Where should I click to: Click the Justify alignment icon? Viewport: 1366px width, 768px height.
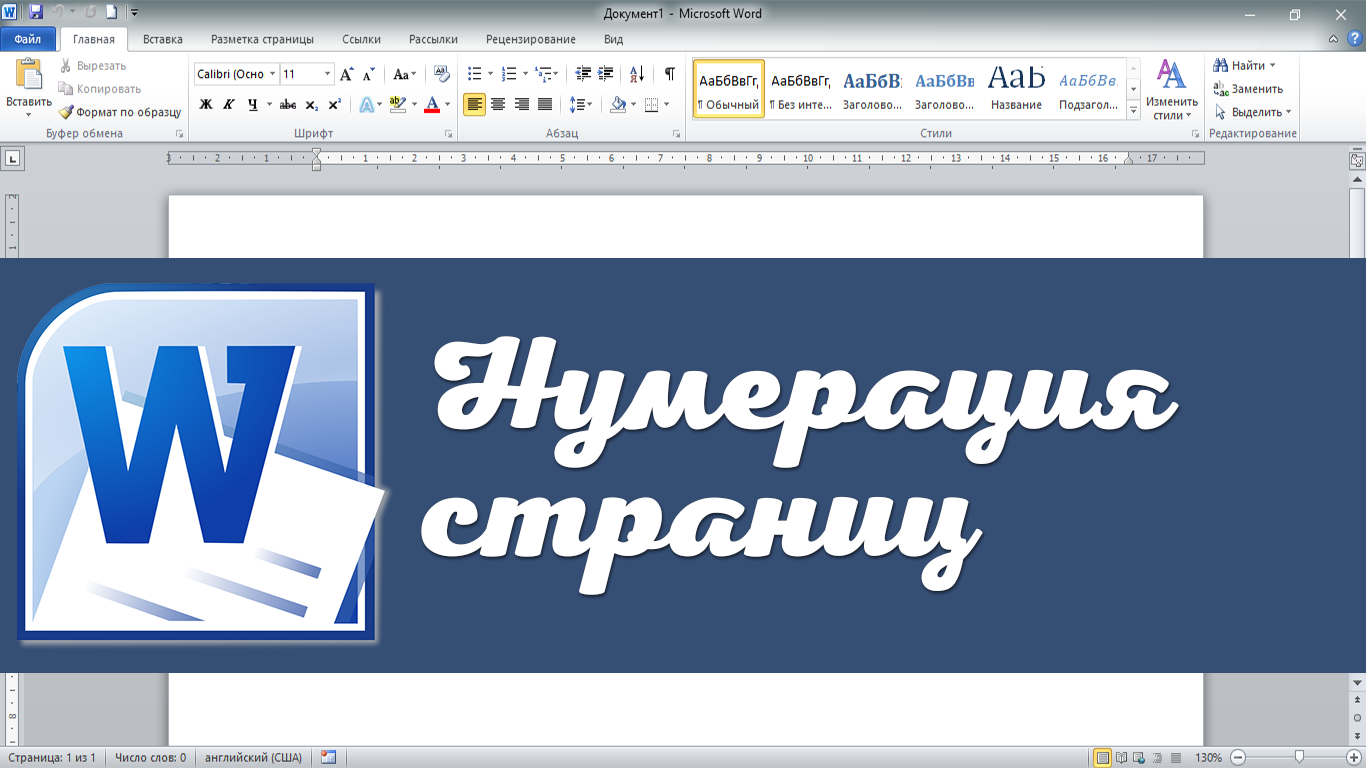pos(545,104)
